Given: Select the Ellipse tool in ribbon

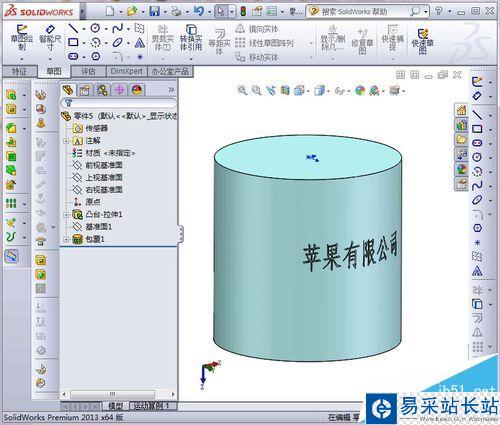Looking at the screenshot, I should click(x=117, y=43).
